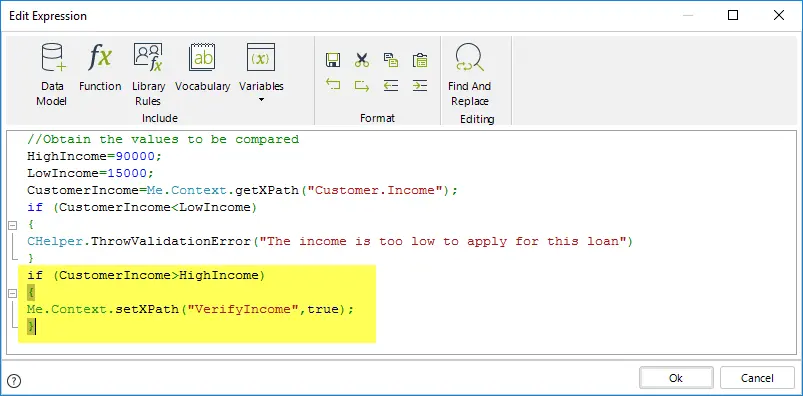
Task: Click the Paste clipboard icon
Action: [x=420, y=60]
